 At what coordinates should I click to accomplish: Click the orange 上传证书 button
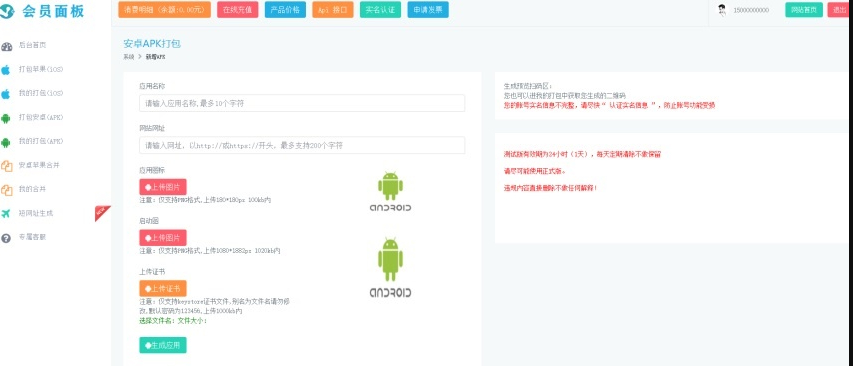click(x=163, y=288)
